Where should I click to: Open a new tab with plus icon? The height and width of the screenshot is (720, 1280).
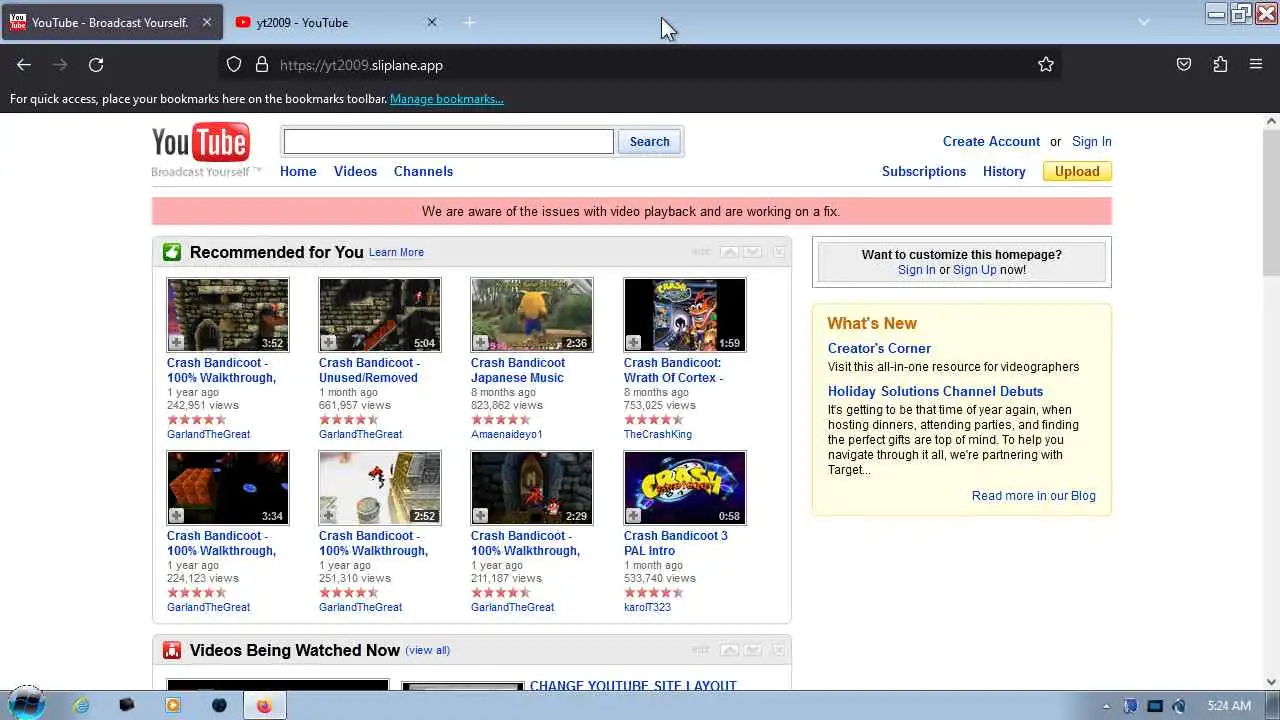pos(470,22)
